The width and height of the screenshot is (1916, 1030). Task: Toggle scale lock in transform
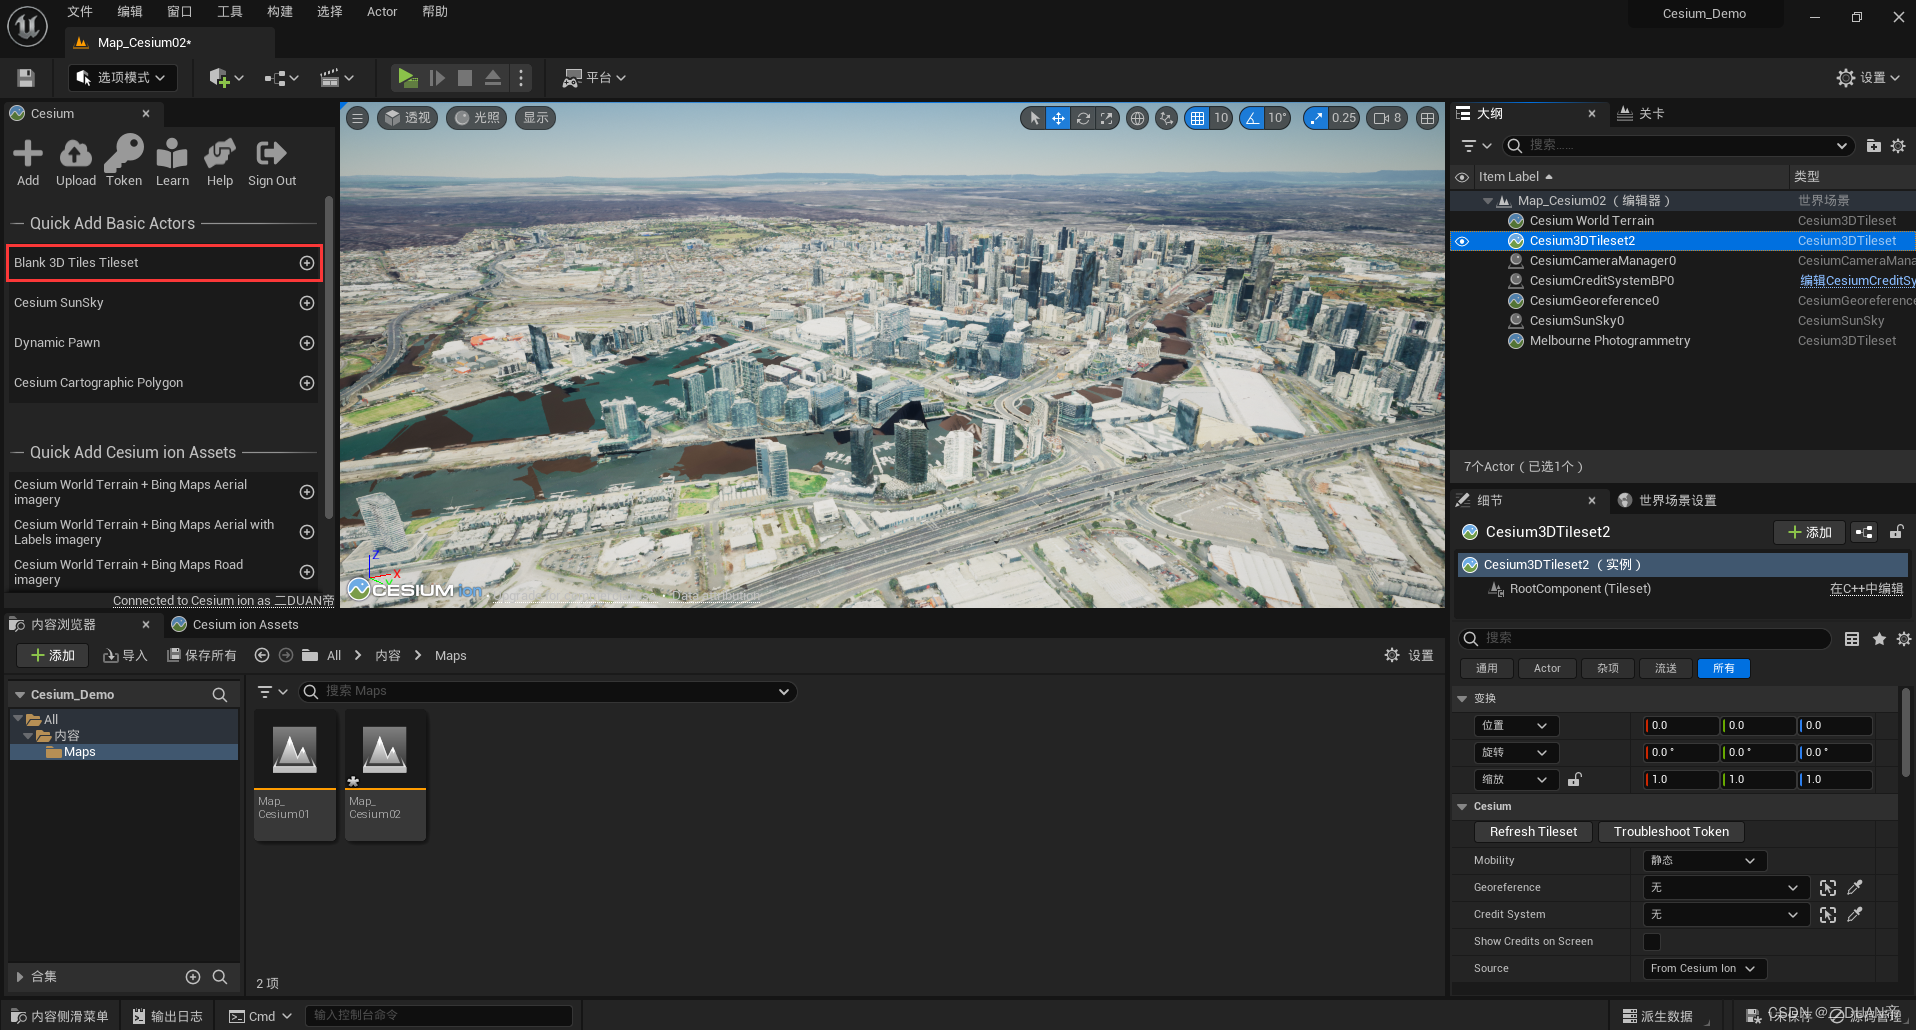(1574, 780)
